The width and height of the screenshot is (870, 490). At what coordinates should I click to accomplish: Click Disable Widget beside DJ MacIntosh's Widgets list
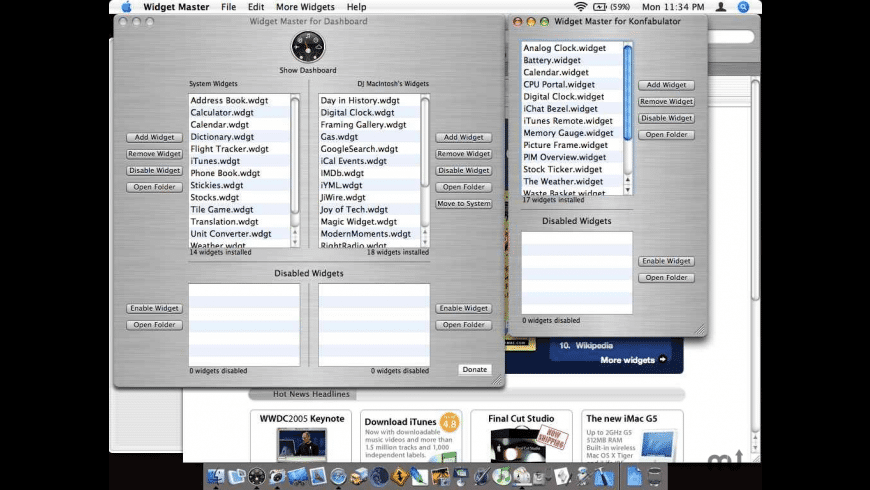pyautogui.click(x=463, y=170)
